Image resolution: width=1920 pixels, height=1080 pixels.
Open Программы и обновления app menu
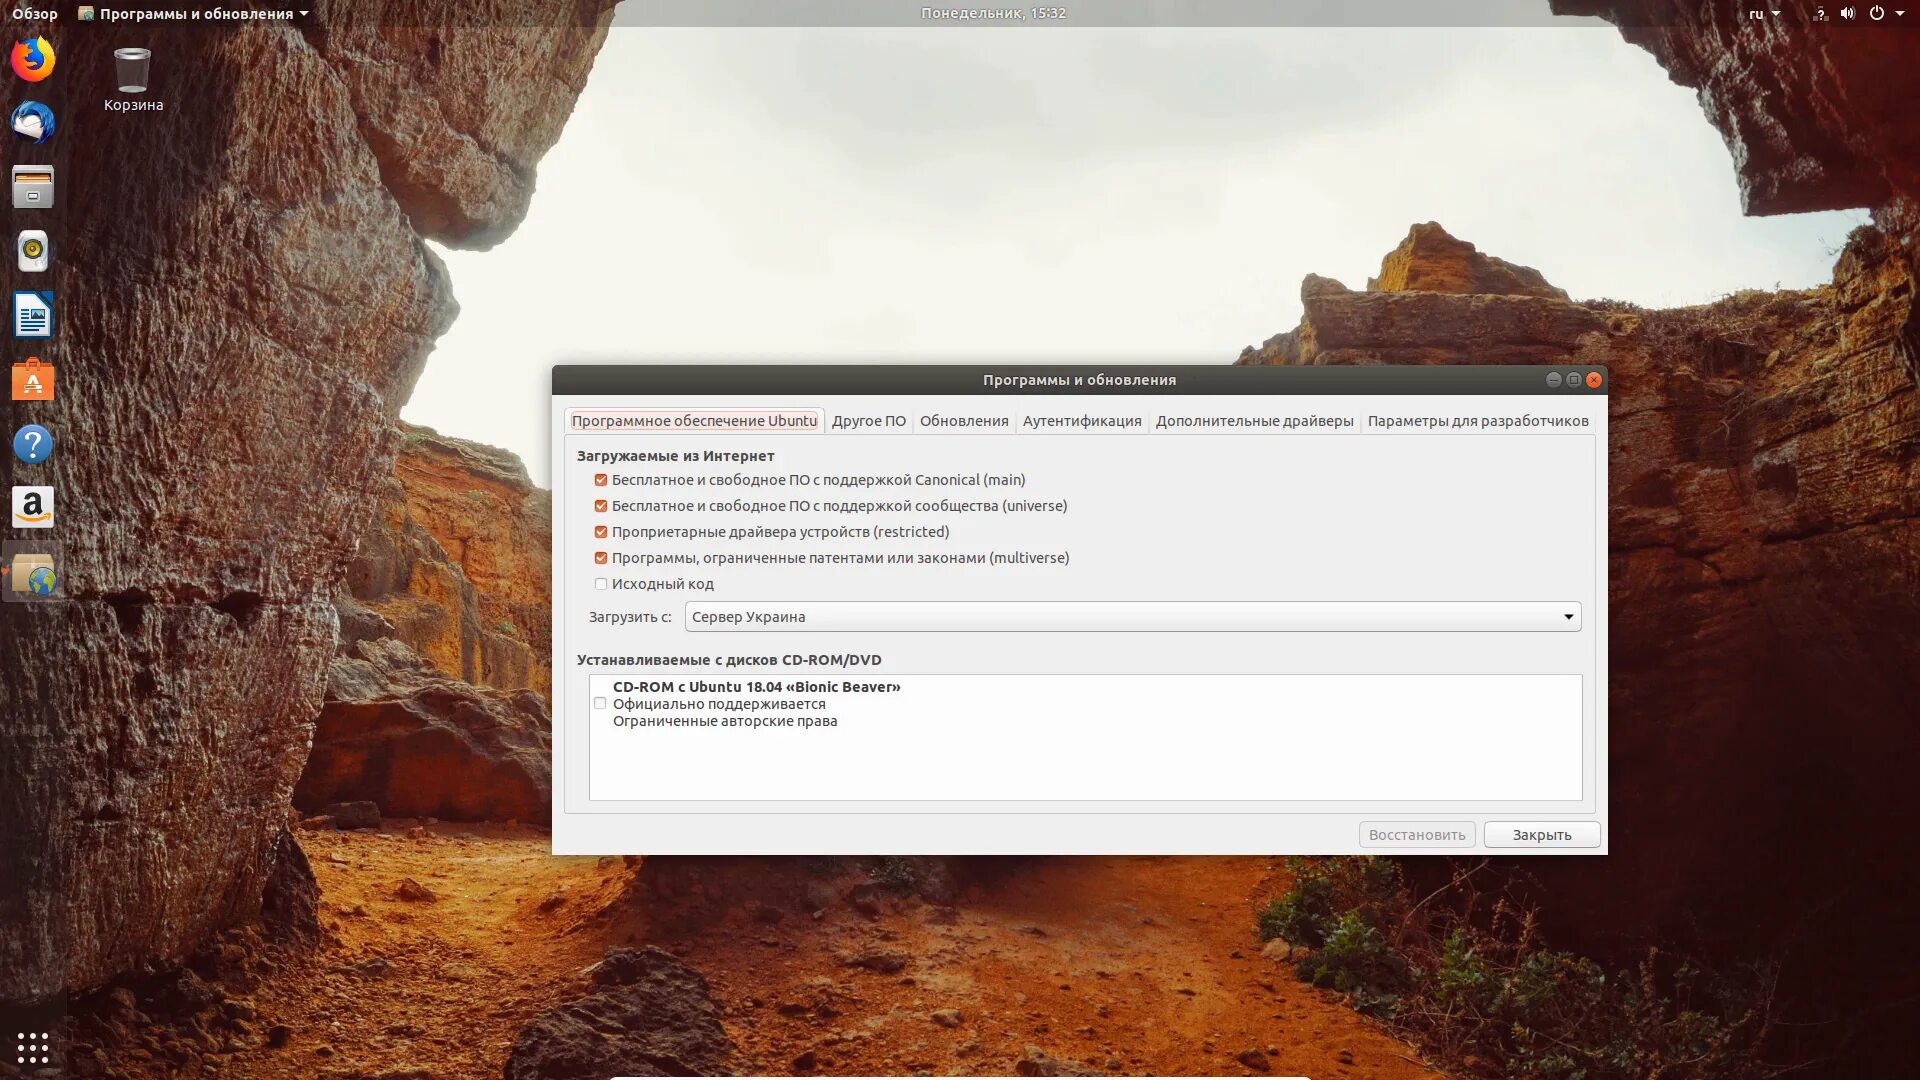pyautogui.click(x=195, y=14)
